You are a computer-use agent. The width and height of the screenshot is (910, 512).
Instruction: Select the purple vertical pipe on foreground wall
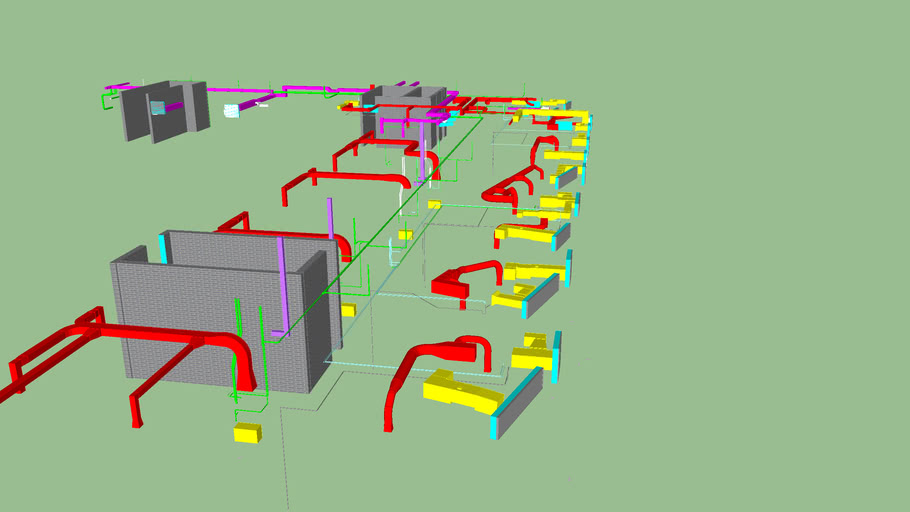tap(283, 285)
